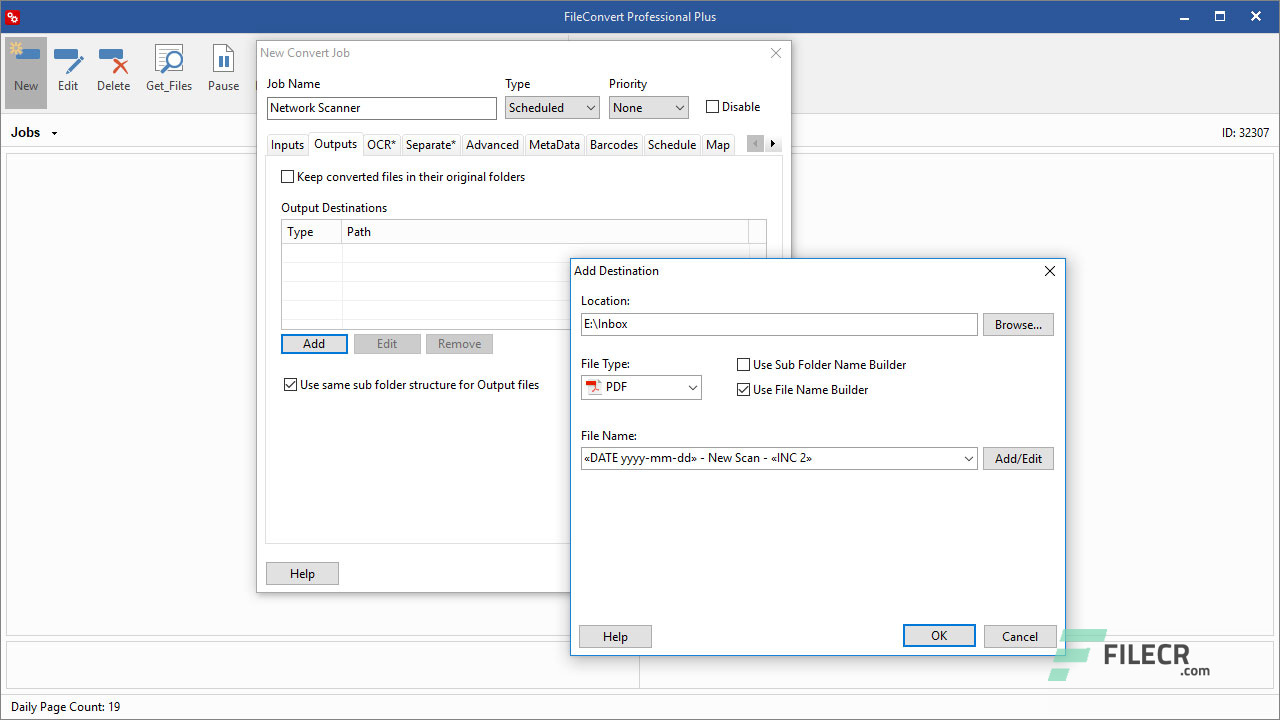Uncheck Use File Name Builder
Image resolution: width=1280 pixels, height=720 pixels.
pyautogui.click(x=743, y=390)
